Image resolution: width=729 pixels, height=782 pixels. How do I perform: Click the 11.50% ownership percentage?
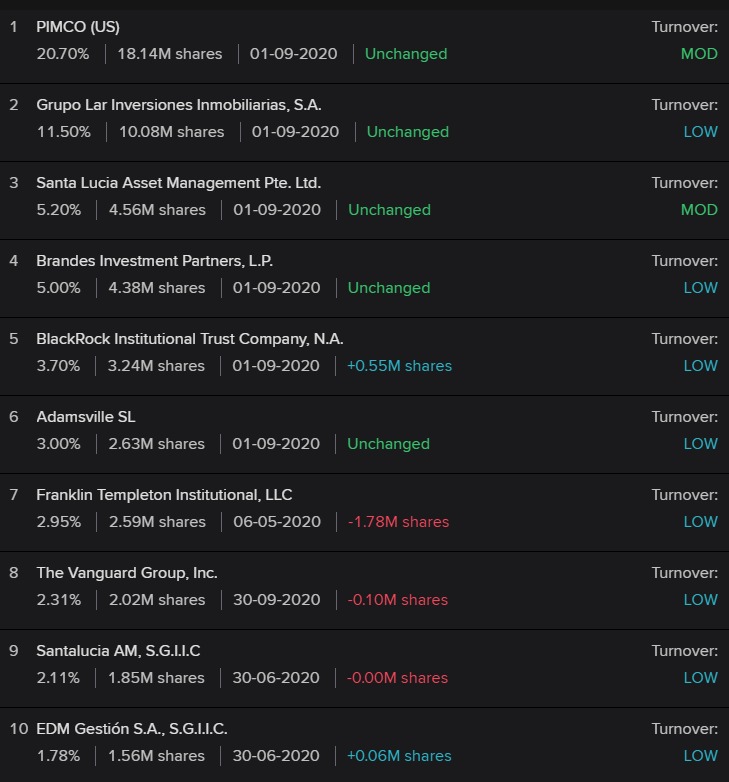pos(63,132)
